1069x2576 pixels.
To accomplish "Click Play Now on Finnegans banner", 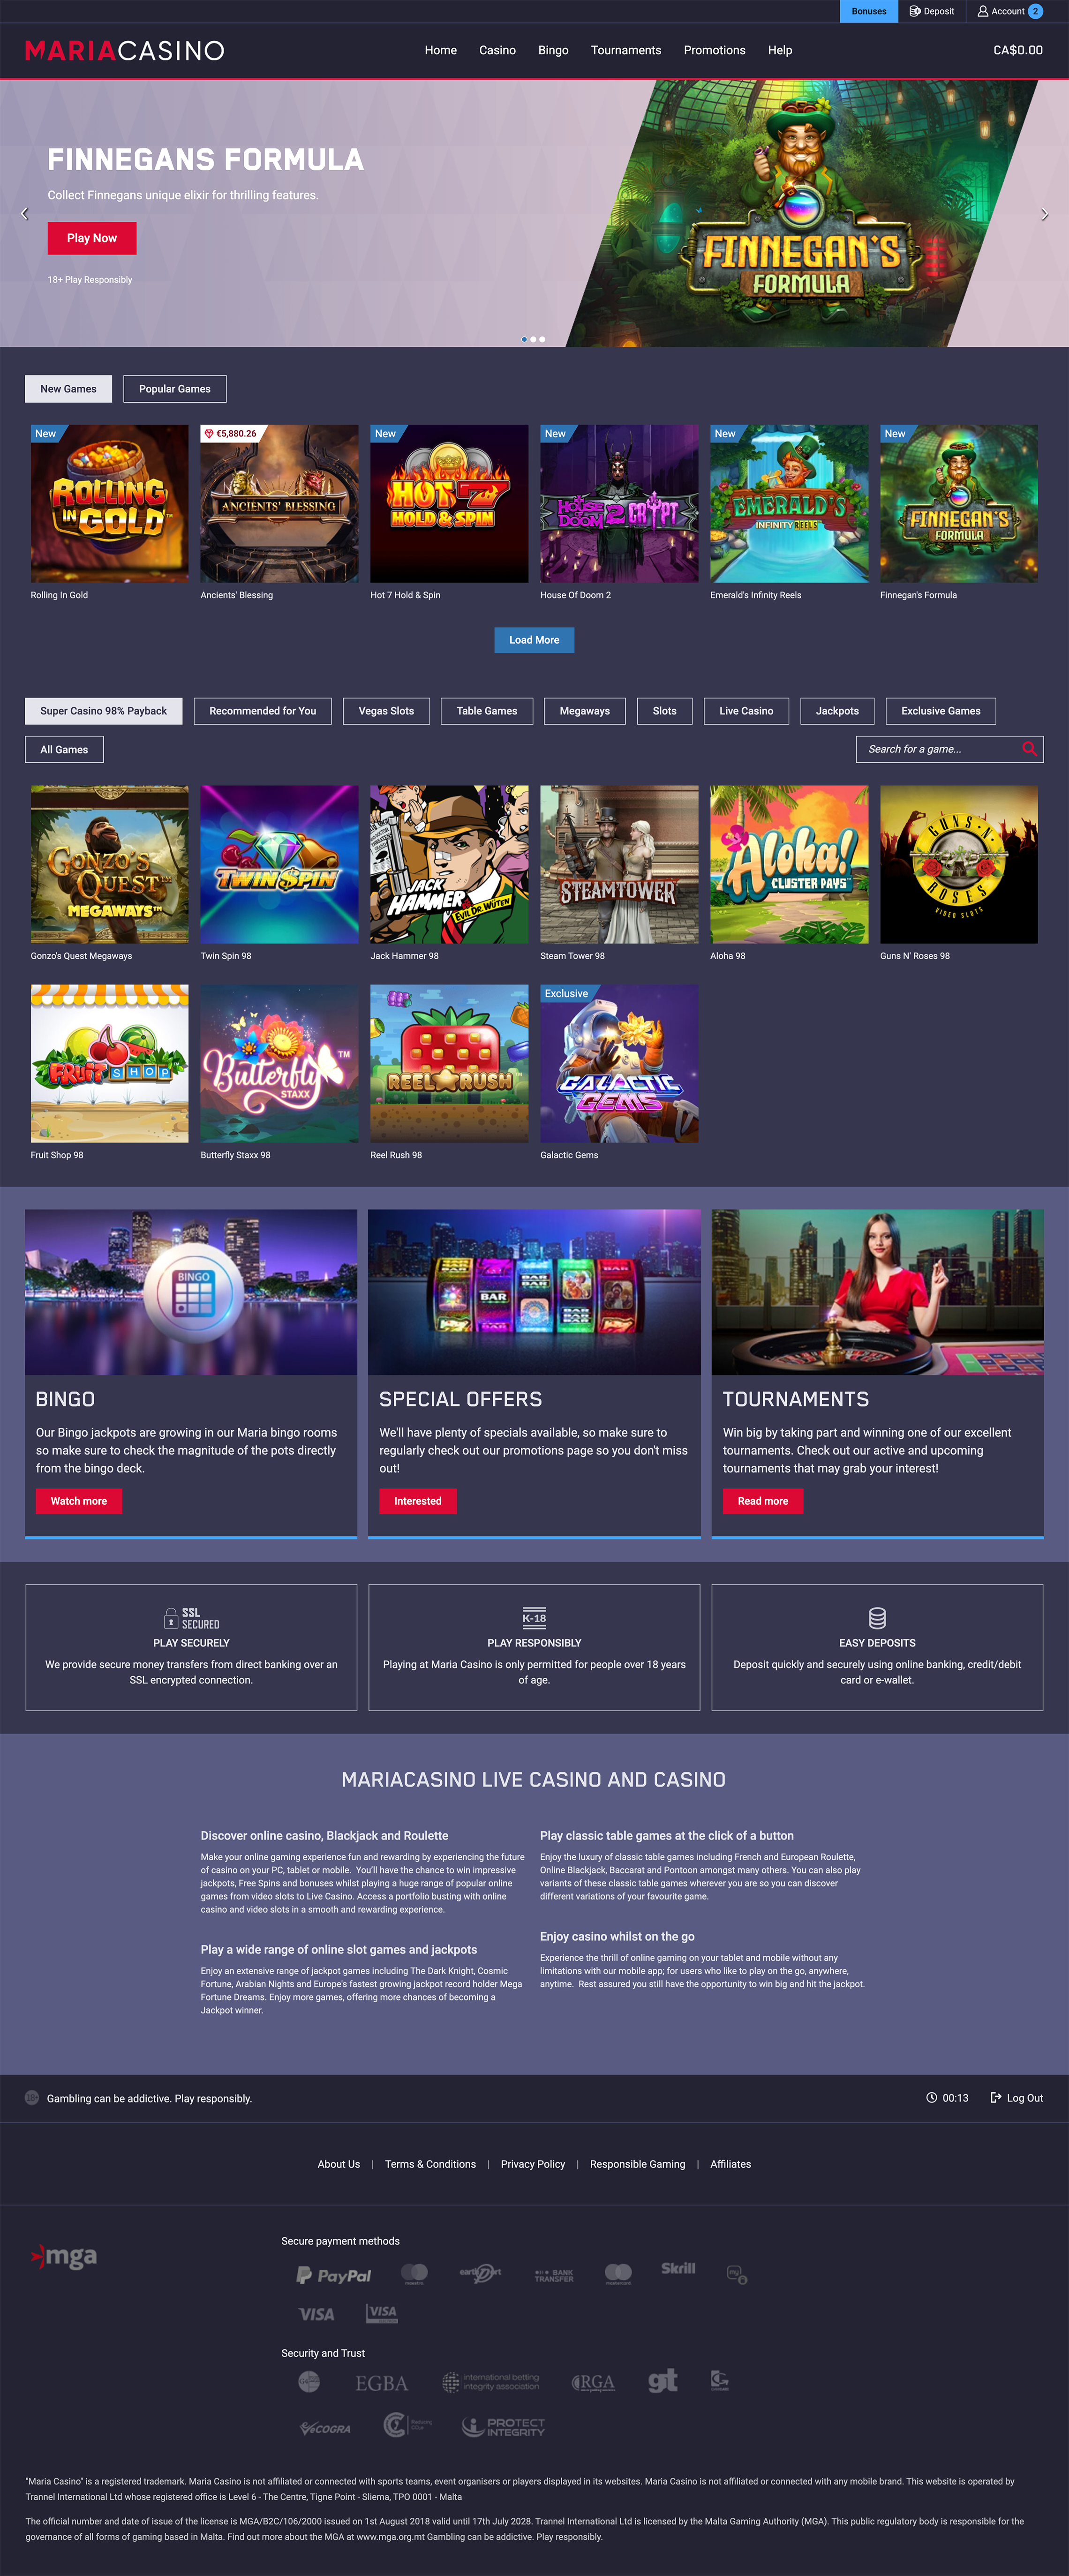I will tap(92, 238).
